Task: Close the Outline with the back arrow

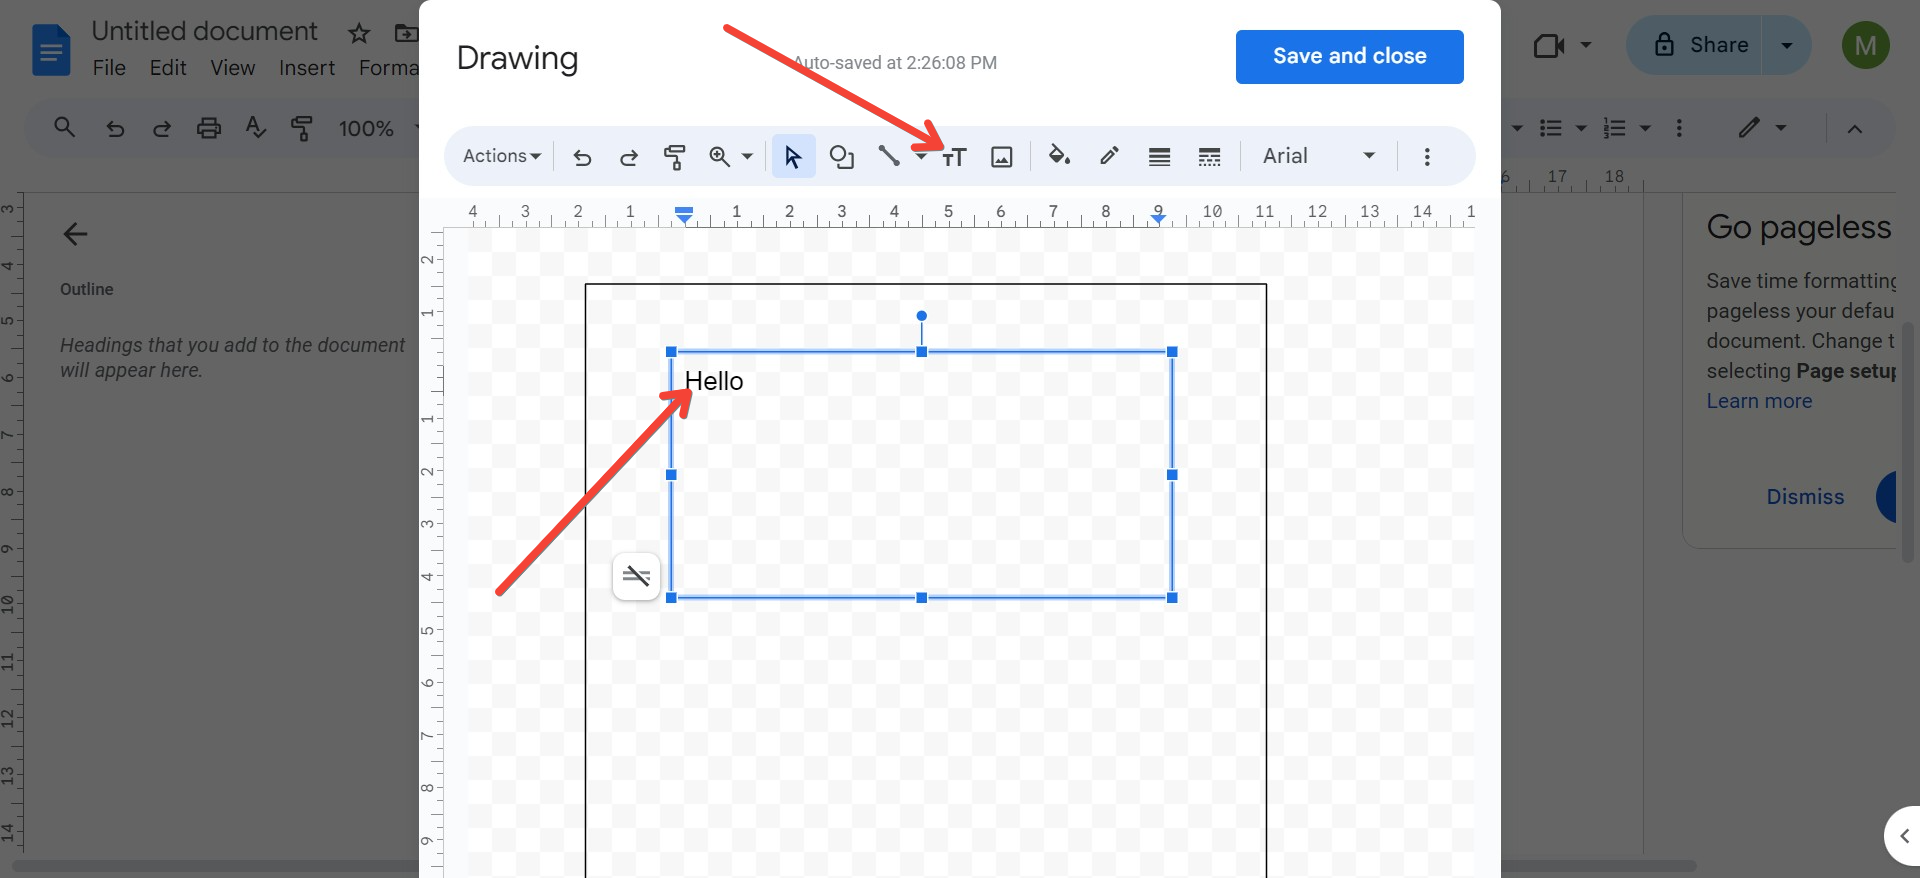Action: coord(75,234)
